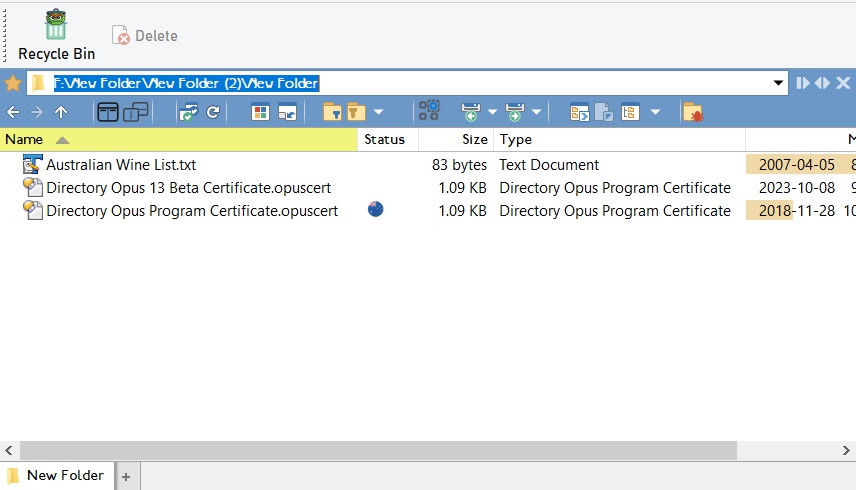856x490 pixels.
Task: Click the window with blue arrow icon
Action: (x=287, y=112)
